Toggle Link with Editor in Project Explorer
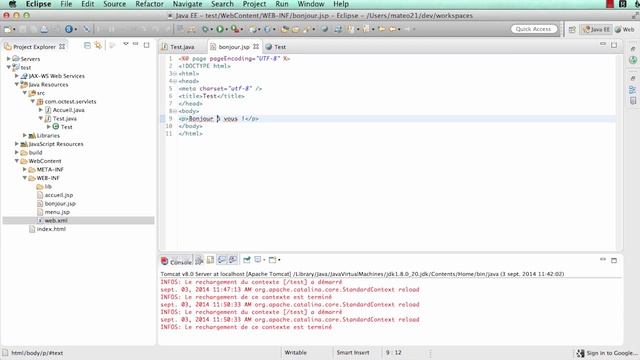Viewport: 640px width, 360px height. pyautogui.click(x=98, y=45)
